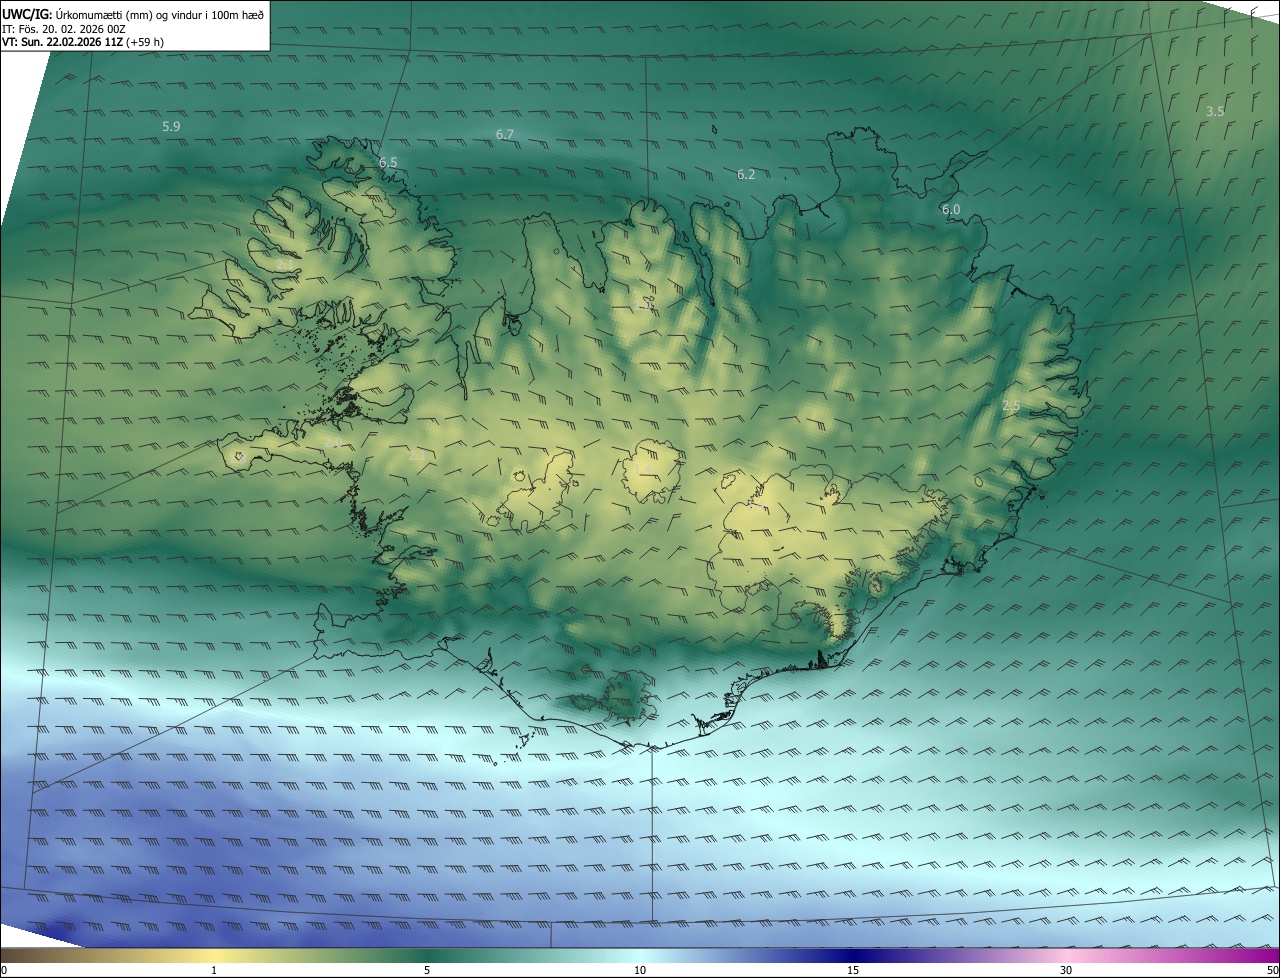Click the 0 tick on the color scale
1280x978 pixels.
pos(4,971)
